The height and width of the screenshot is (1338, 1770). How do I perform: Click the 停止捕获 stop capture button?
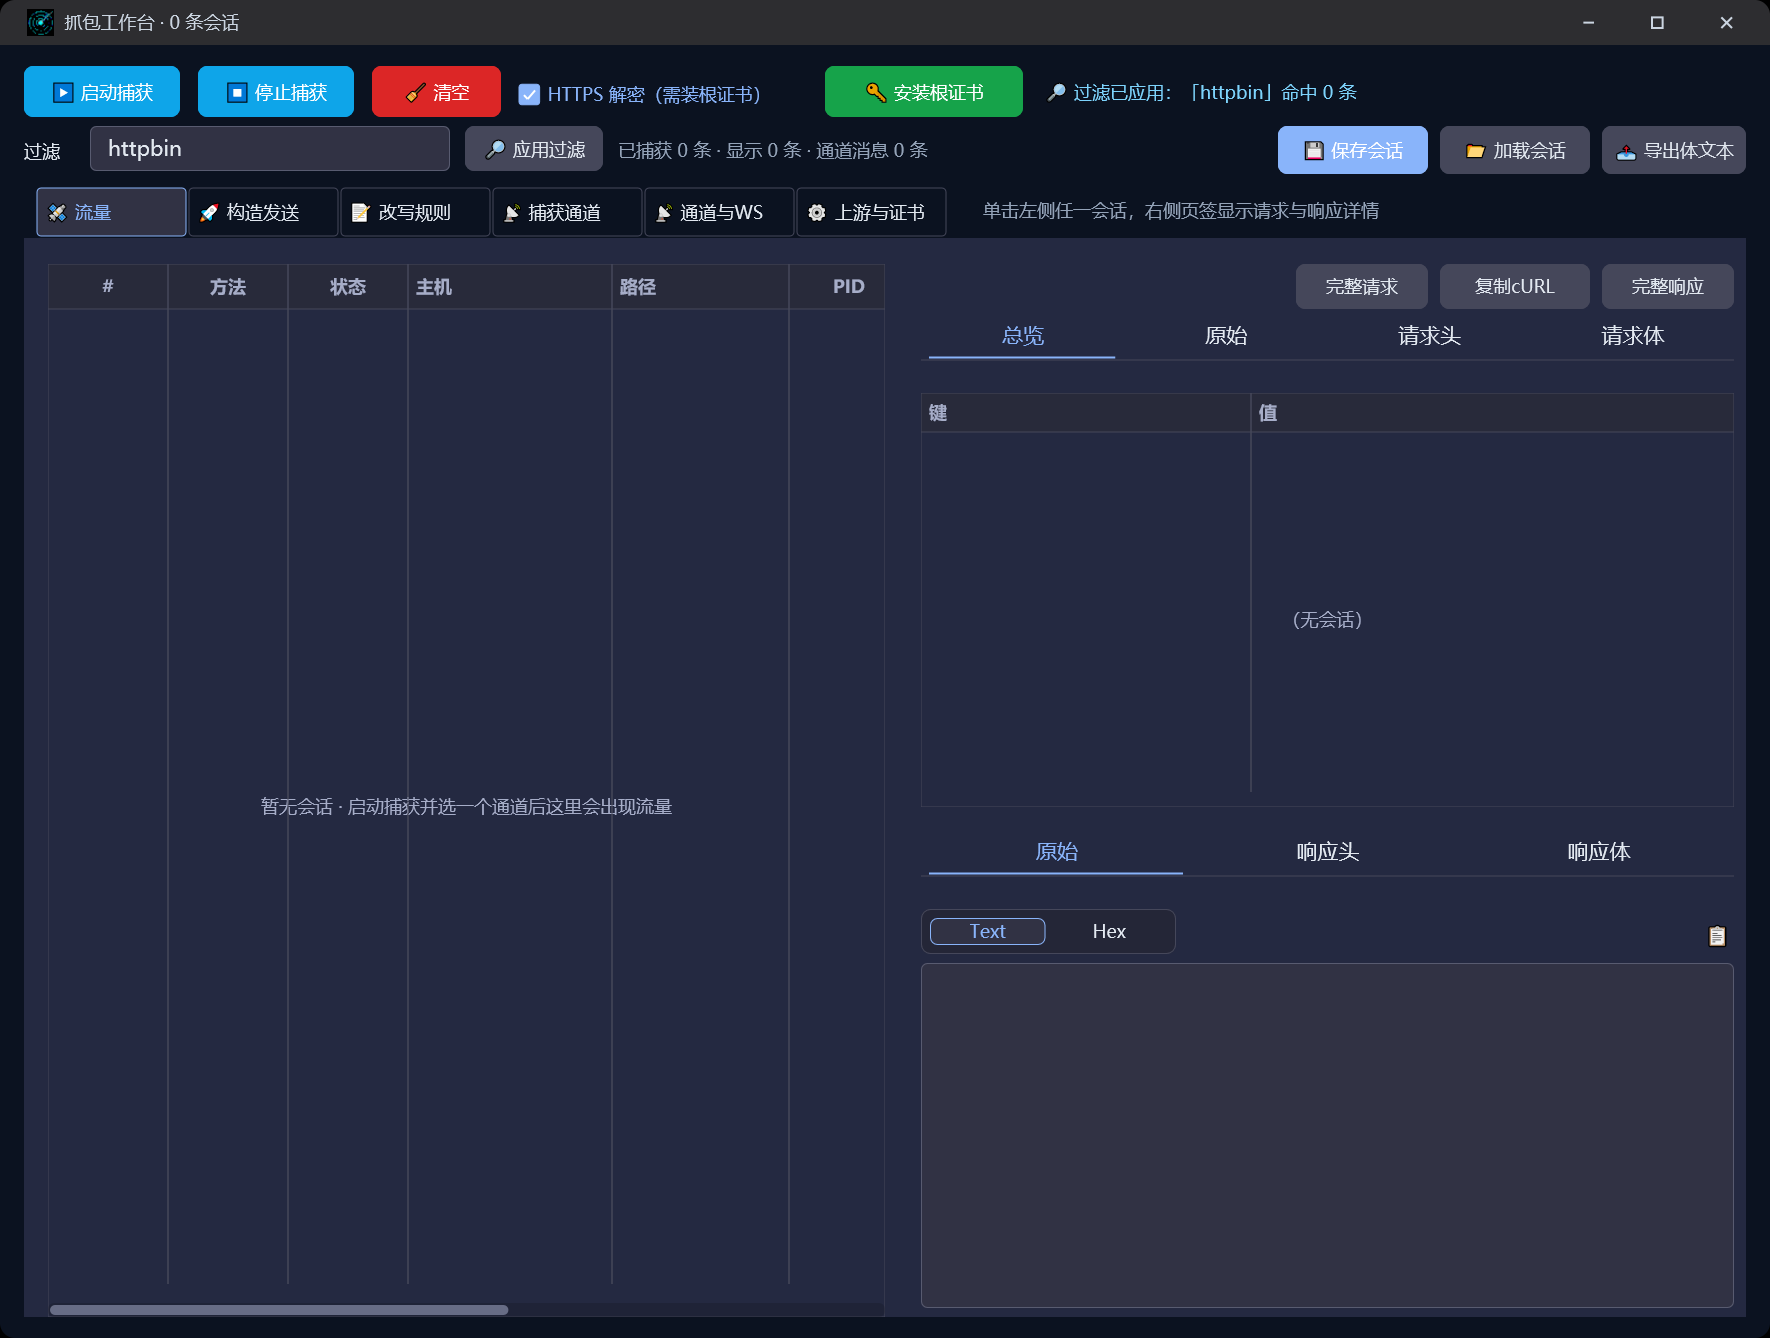pos(276,92)
